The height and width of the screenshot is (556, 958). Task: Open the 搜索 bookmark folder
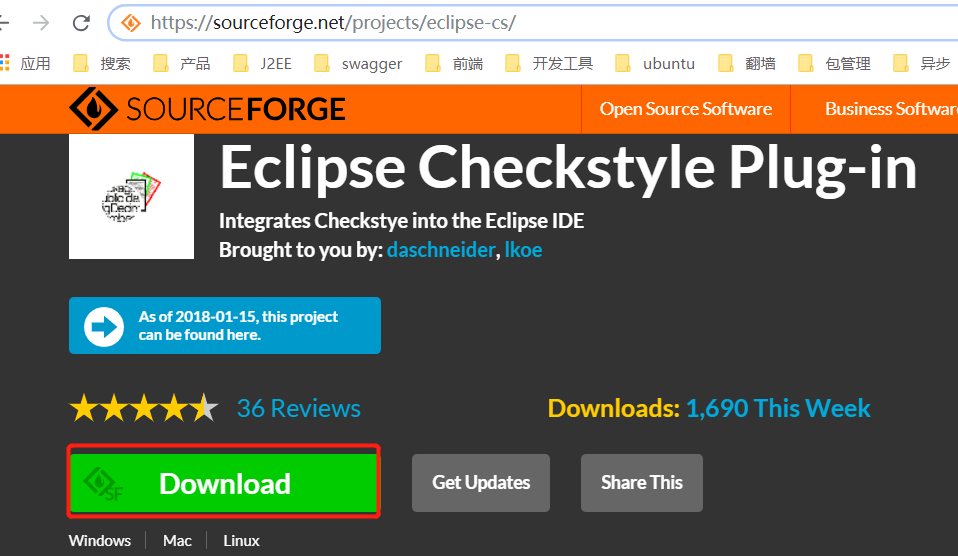pyautogui.click(x=101, y=63)
